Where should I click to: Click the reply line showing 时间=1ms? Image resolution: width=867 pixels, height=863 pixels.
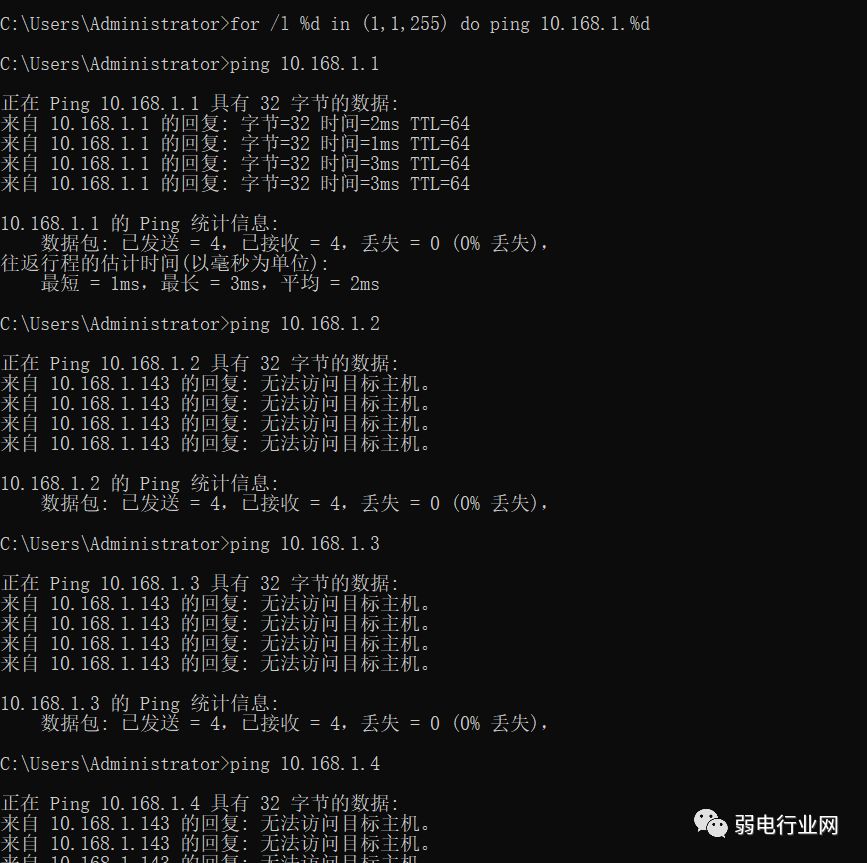[x=235, y=144]
